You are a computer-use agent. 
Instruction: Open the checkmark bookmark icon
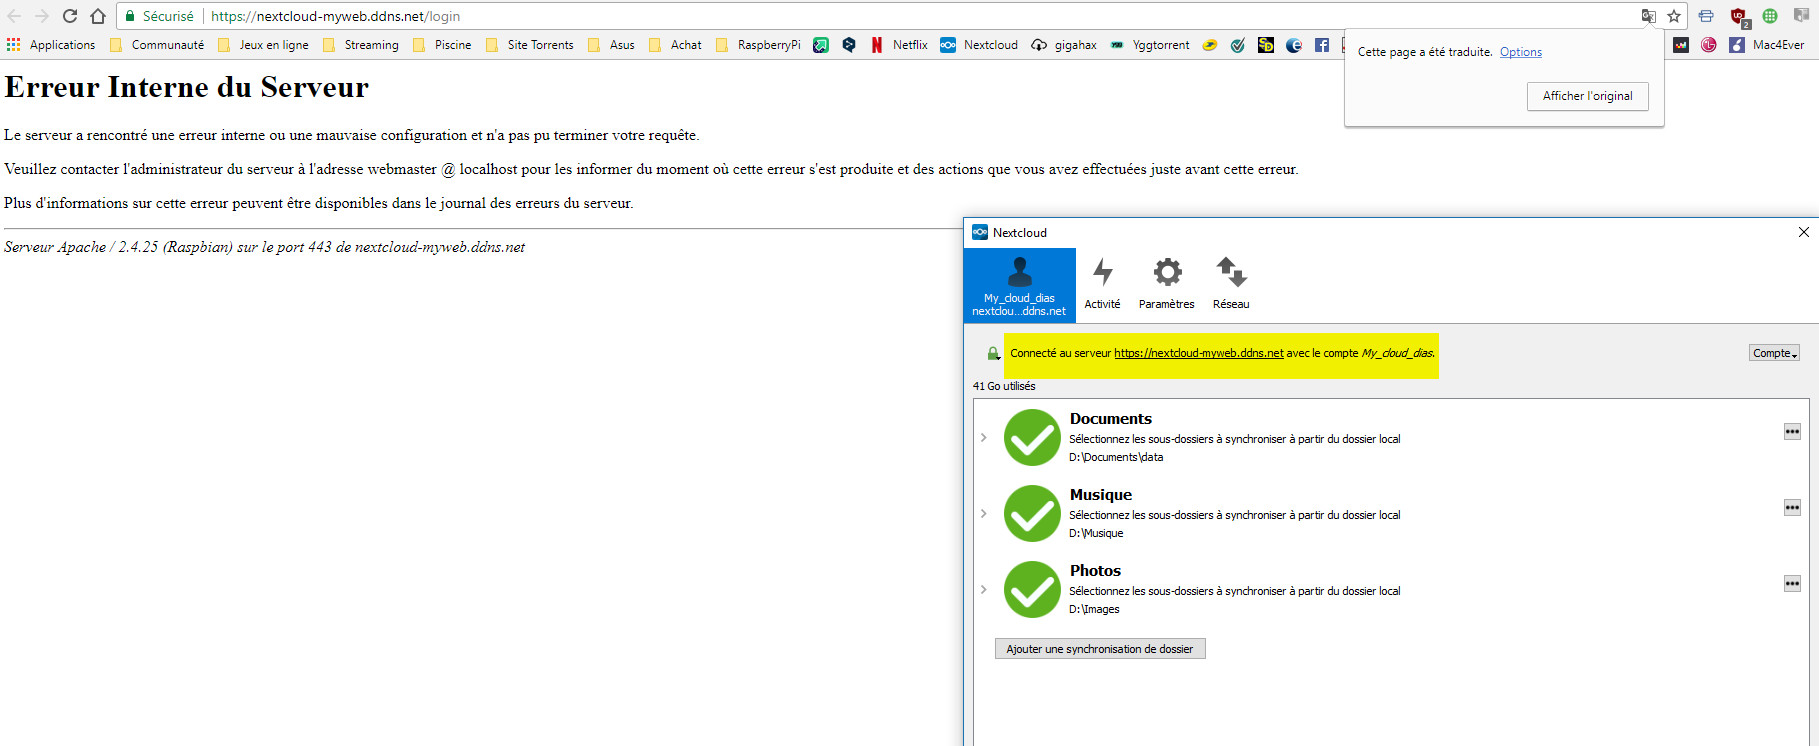coord(1238,45)
